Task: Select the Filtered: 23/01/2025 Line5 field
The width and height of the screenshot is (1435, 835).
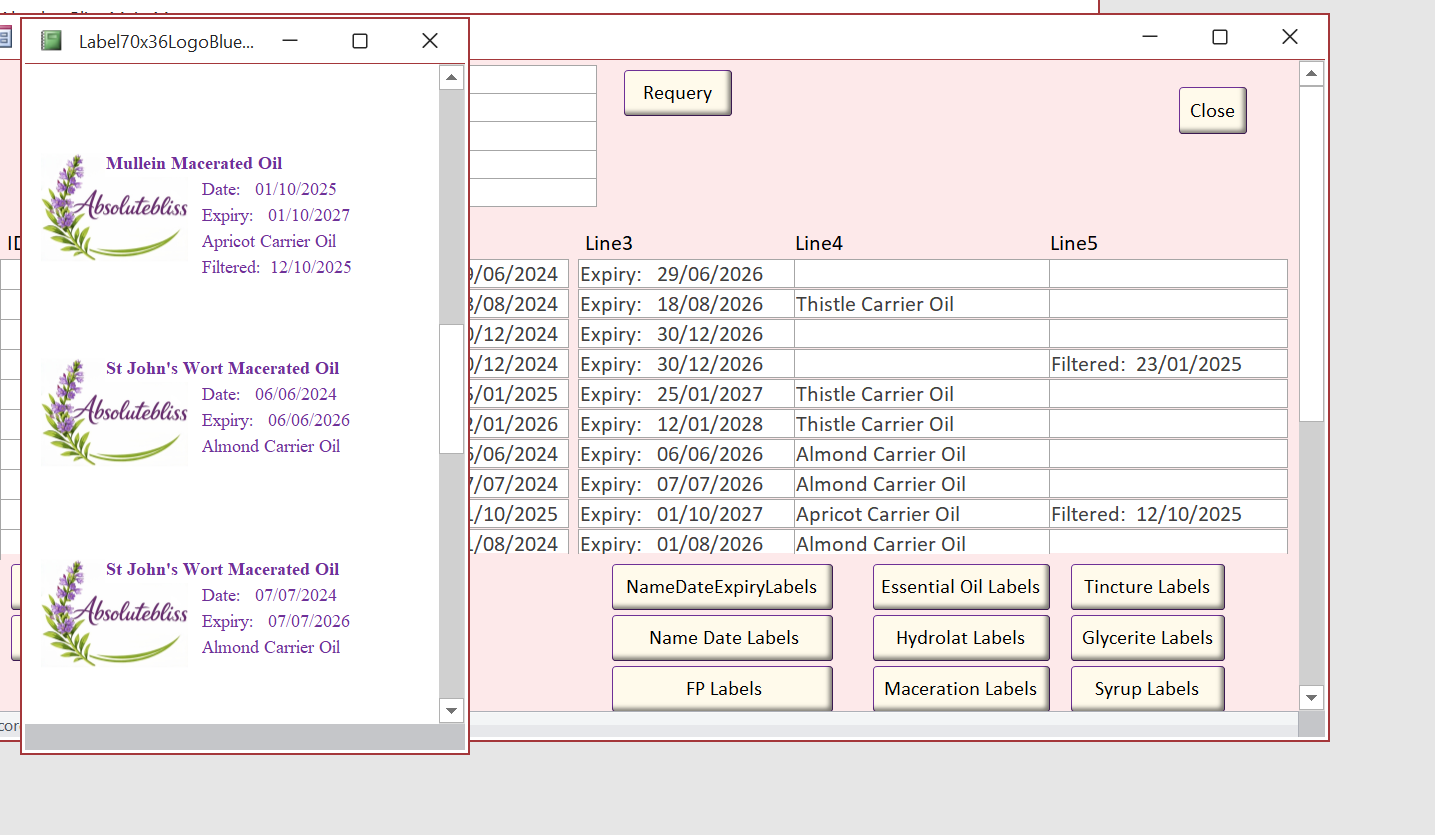Action: [x=1167, y=364]
